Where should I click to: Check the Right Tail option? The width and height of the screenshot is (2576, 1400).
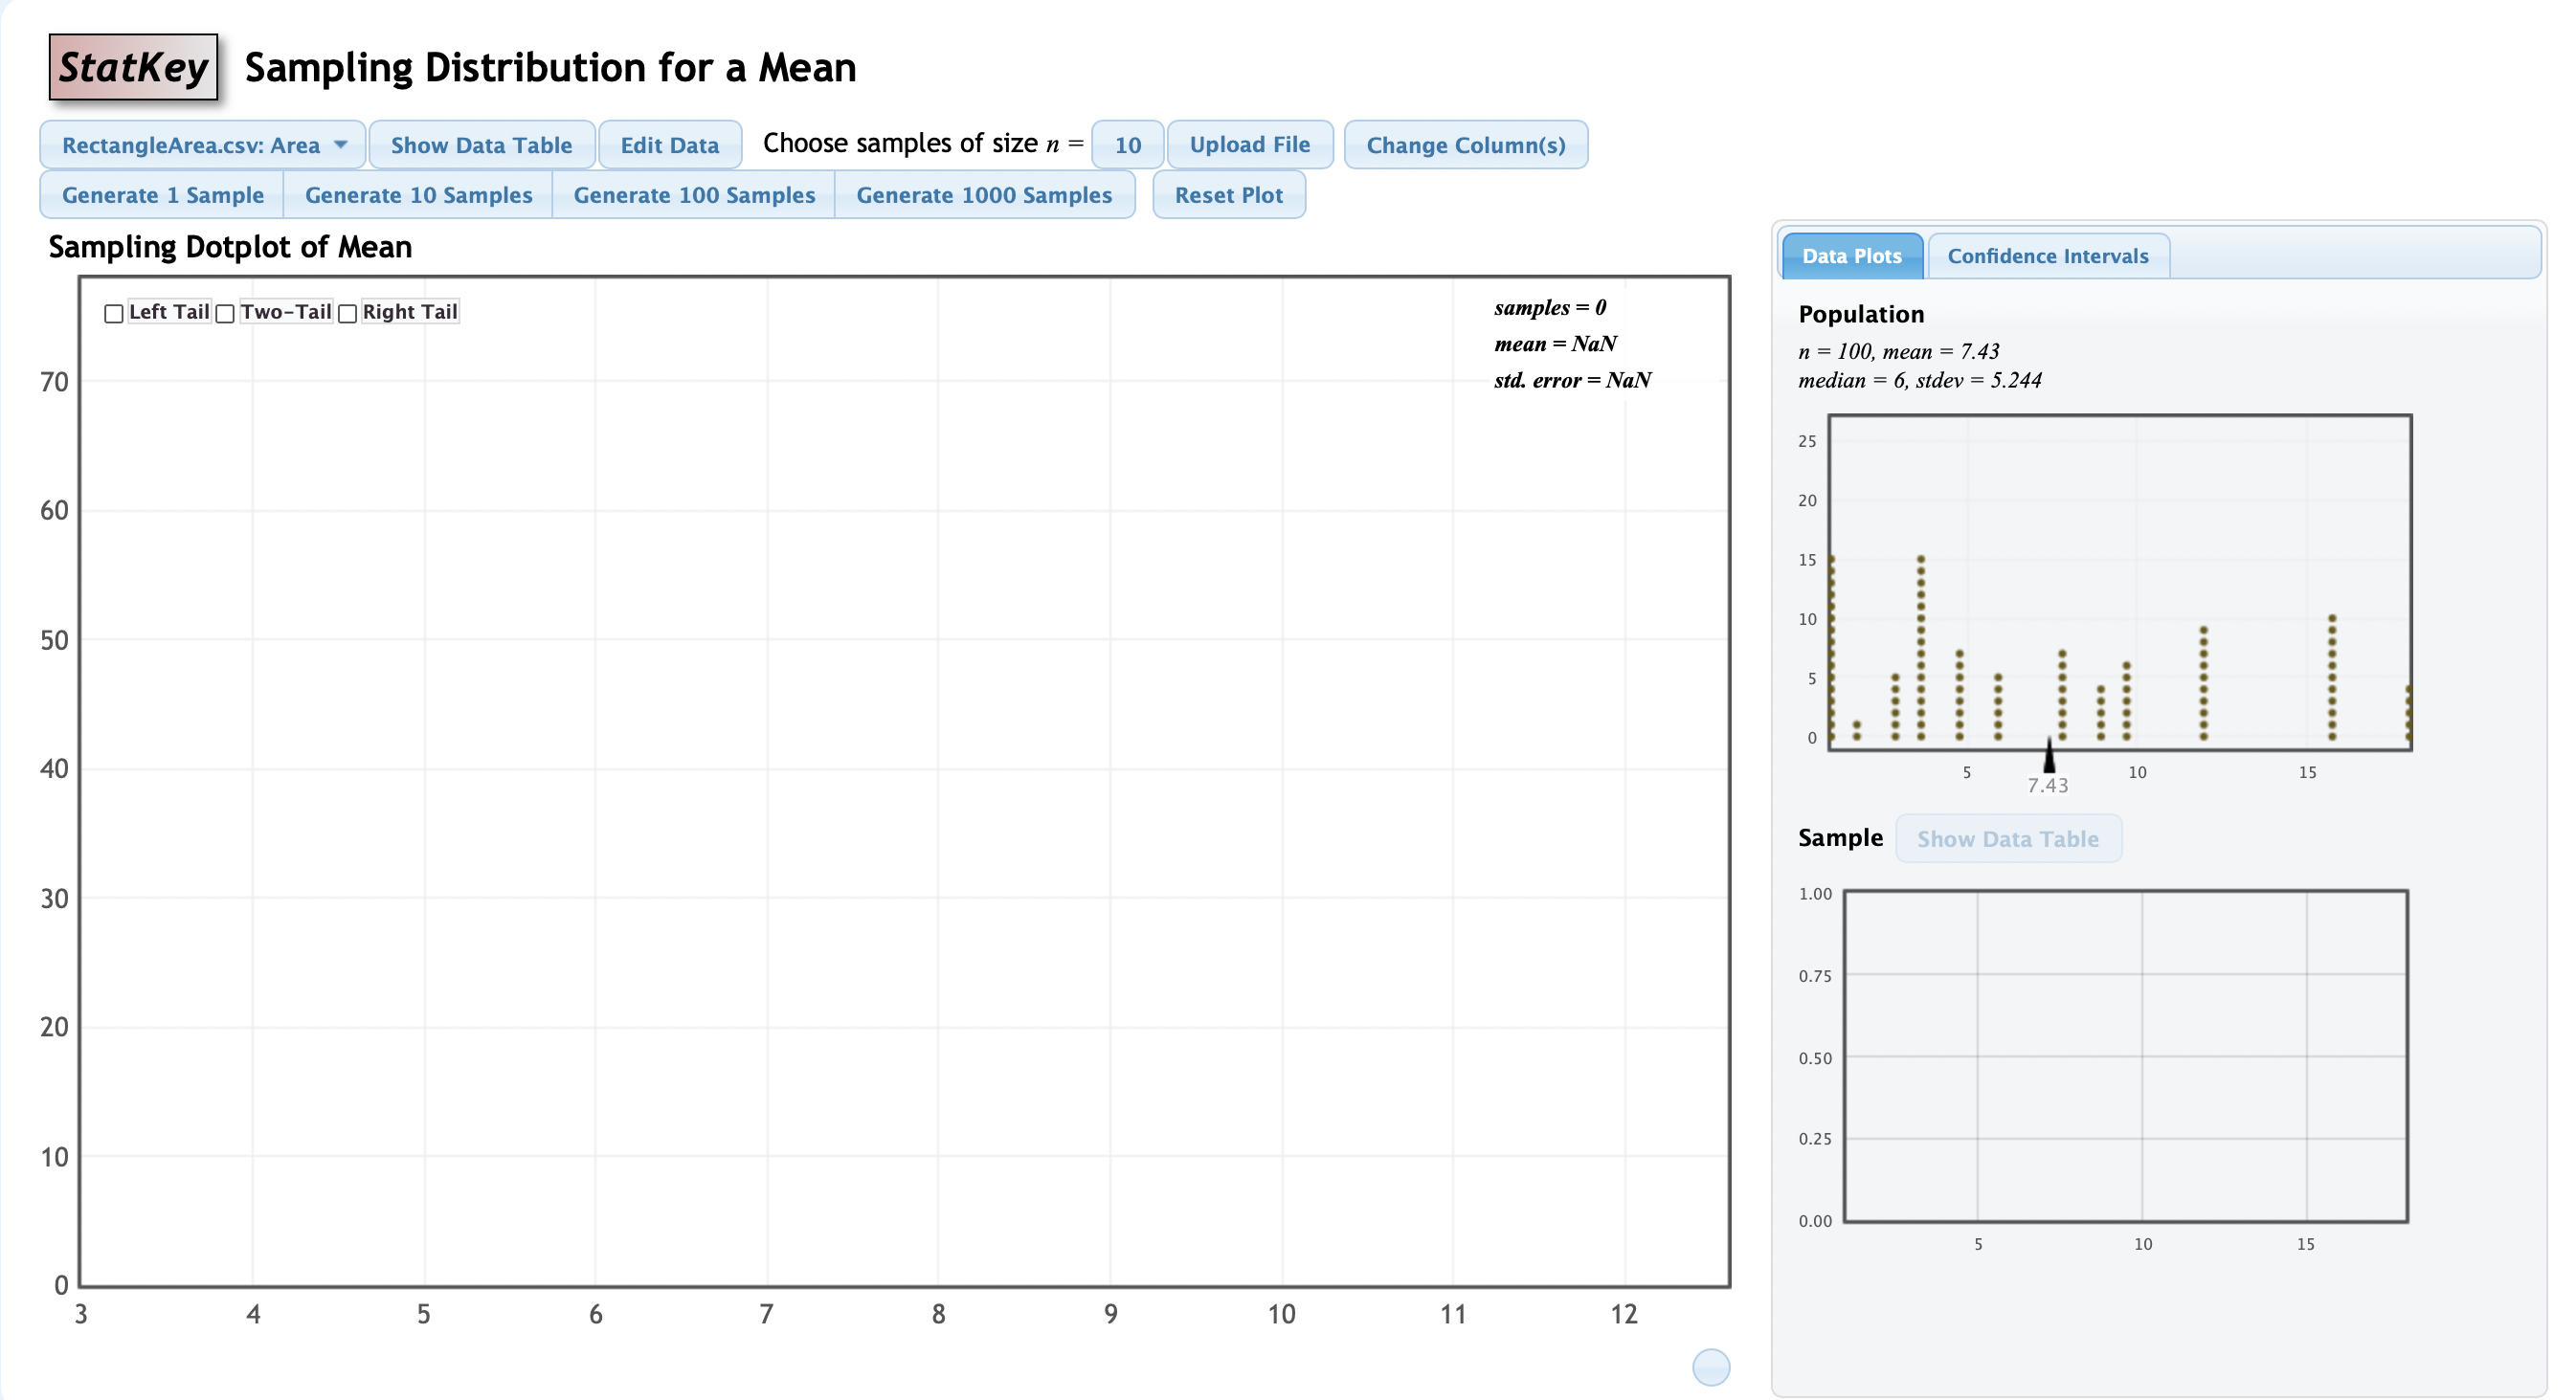click(348, 314)
